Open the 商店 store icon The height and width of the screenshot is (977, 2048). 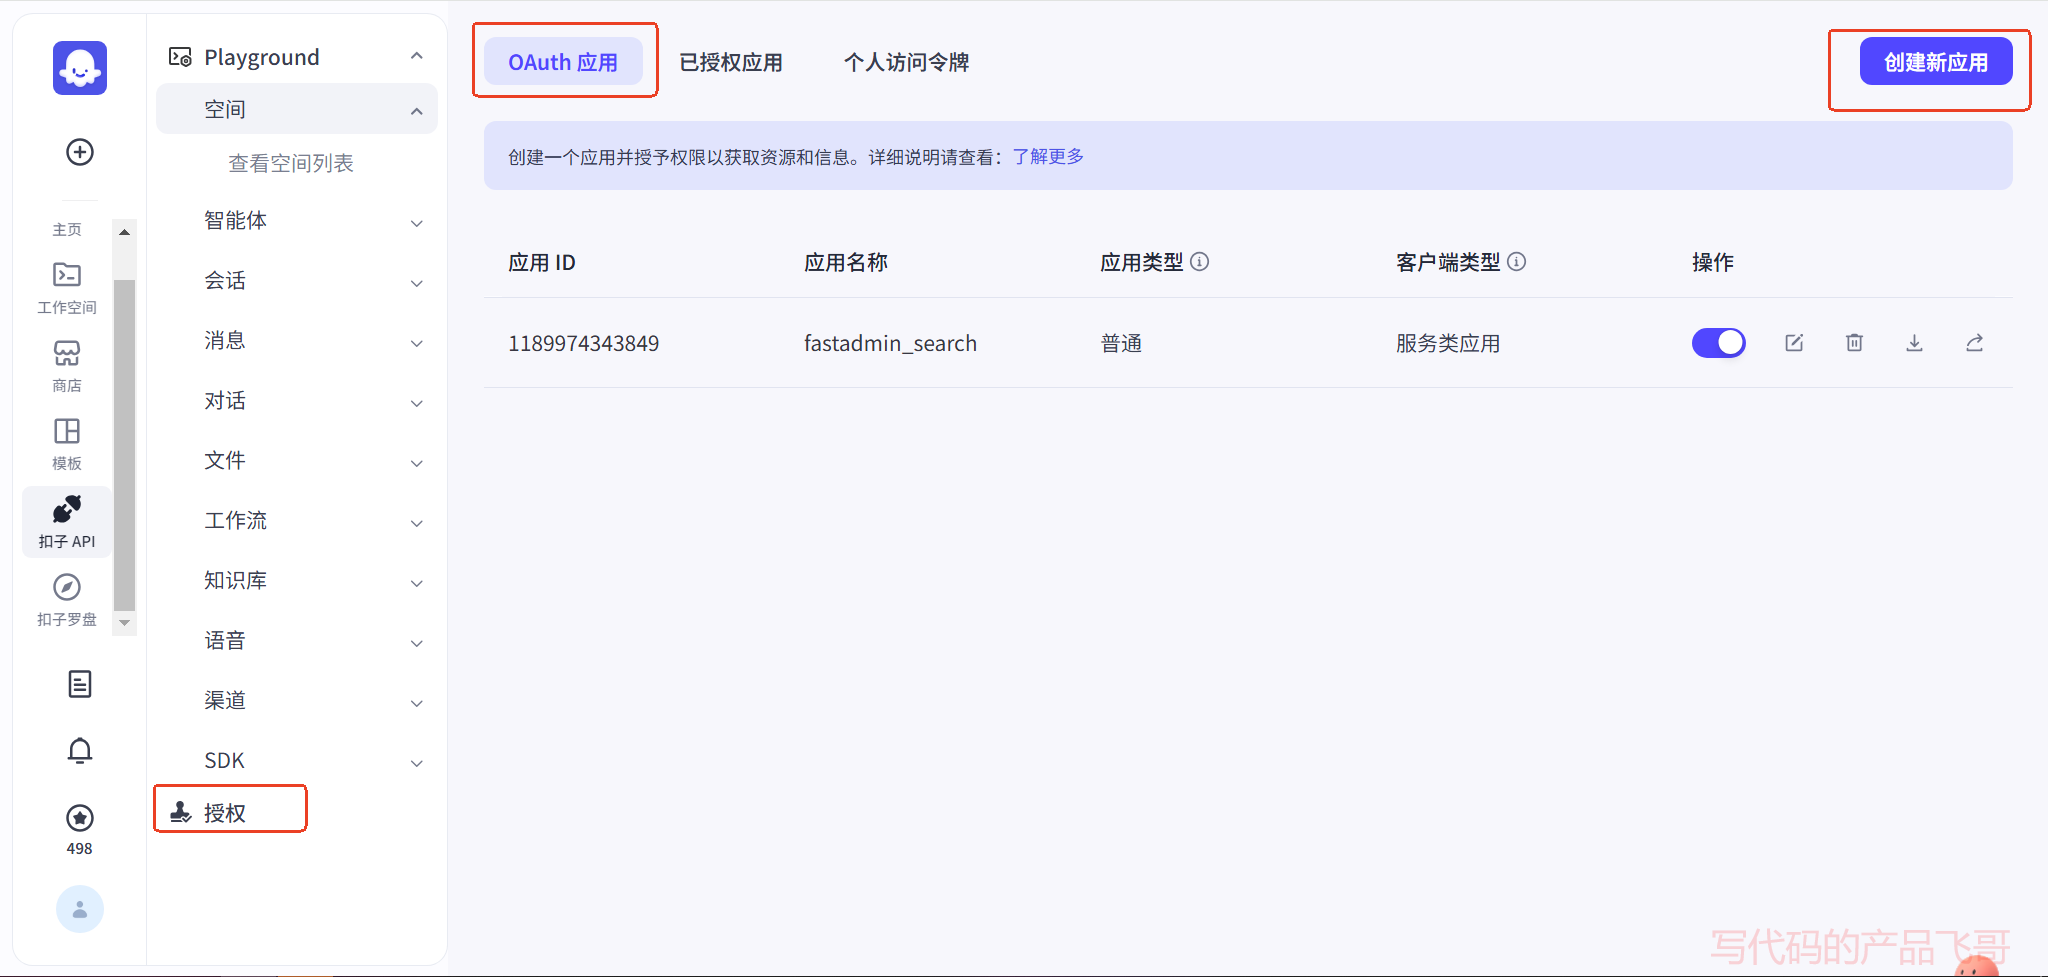(67, 365)
